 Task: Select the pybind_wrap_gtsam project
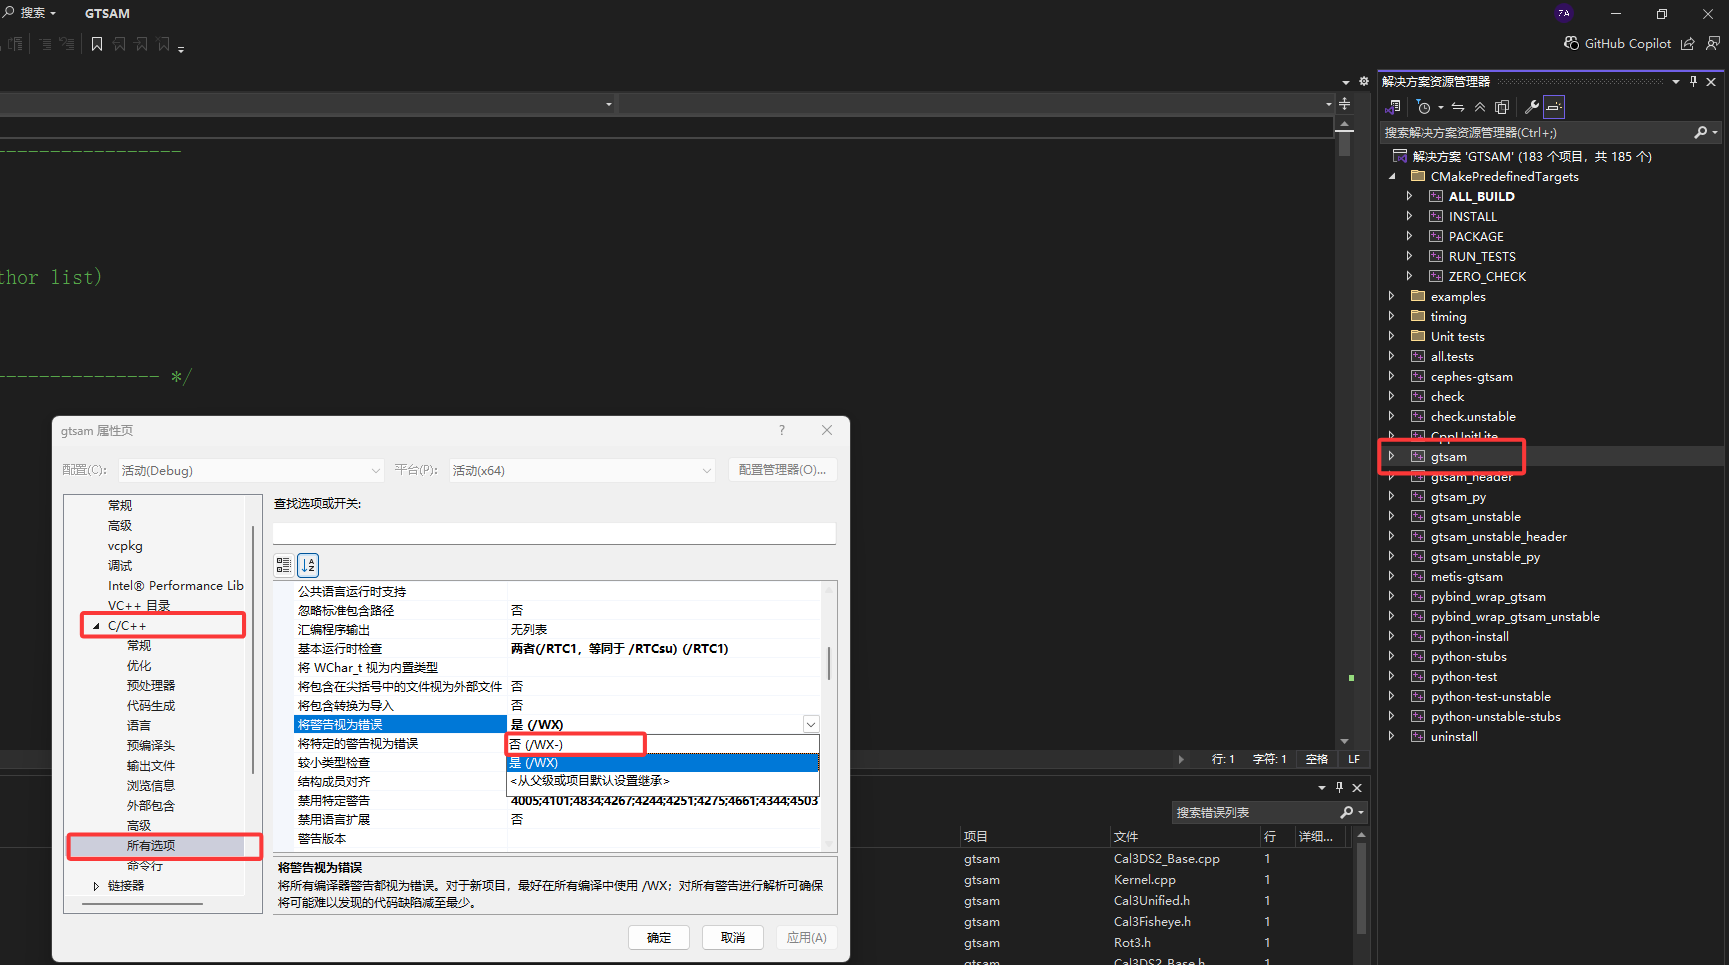point(1488,596)
